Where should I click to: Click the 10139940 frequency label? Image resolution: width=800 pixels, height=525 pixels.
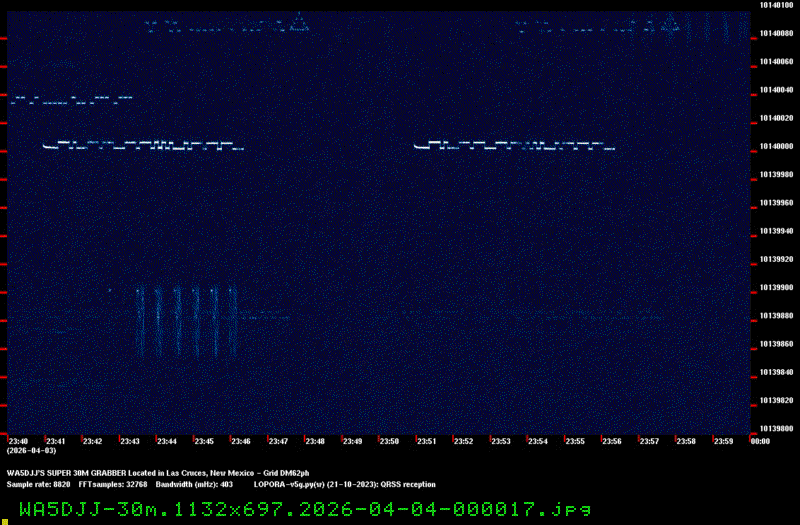click(x=776, y=231)
